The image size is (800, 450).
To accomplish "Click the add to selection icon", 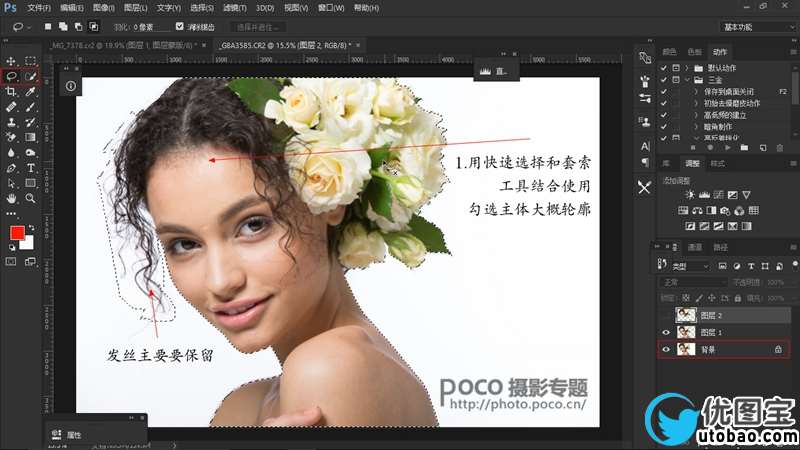I will click(x=63, y=27).
